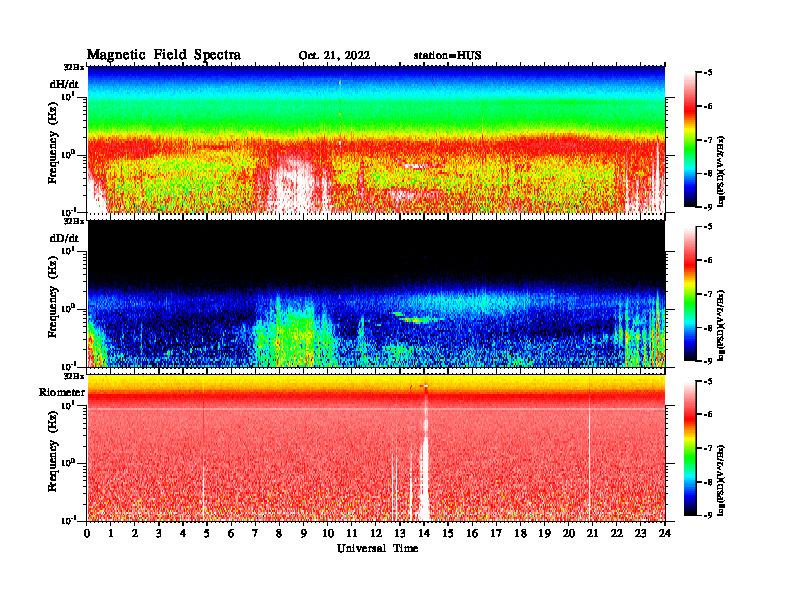Click the hour "8" tick label
The height and width of the screenshot is (612, 792).
click(279, 534)
